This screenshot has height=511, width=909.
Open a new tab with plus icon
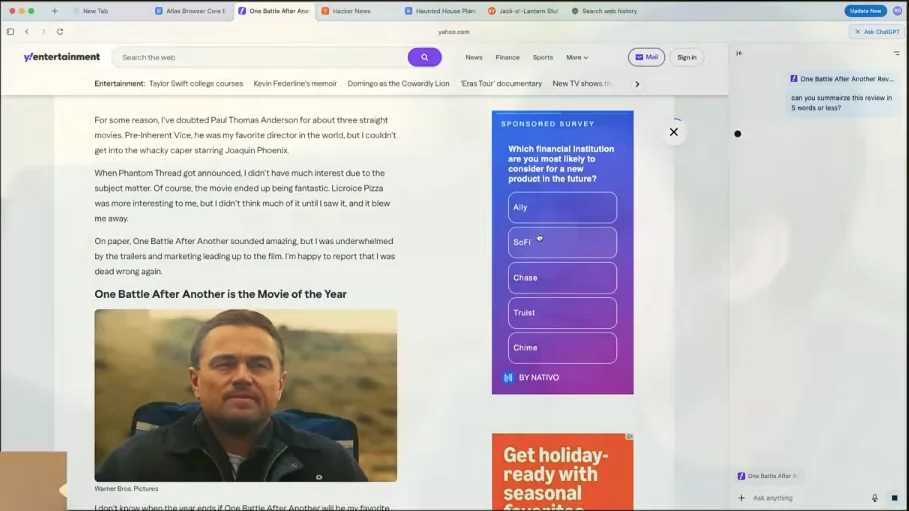(x=54, y=11)
